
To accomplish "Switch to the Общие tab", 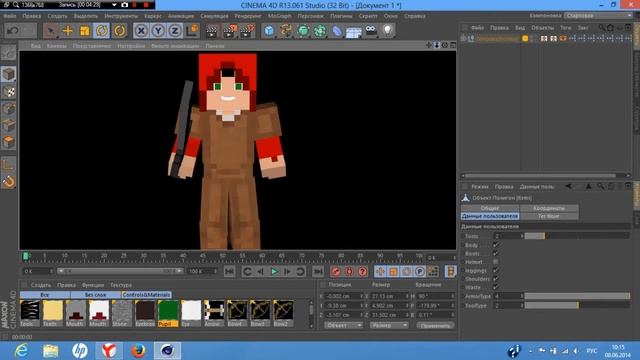I will point(490,208).
